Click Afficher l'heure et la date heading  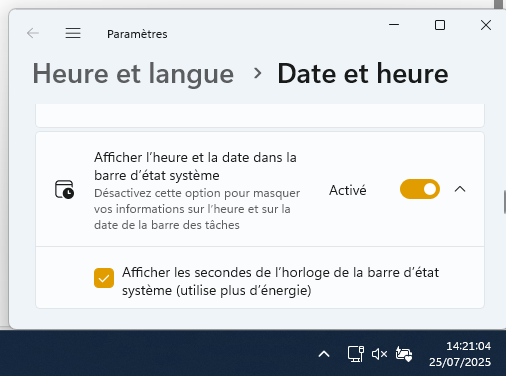195,166
